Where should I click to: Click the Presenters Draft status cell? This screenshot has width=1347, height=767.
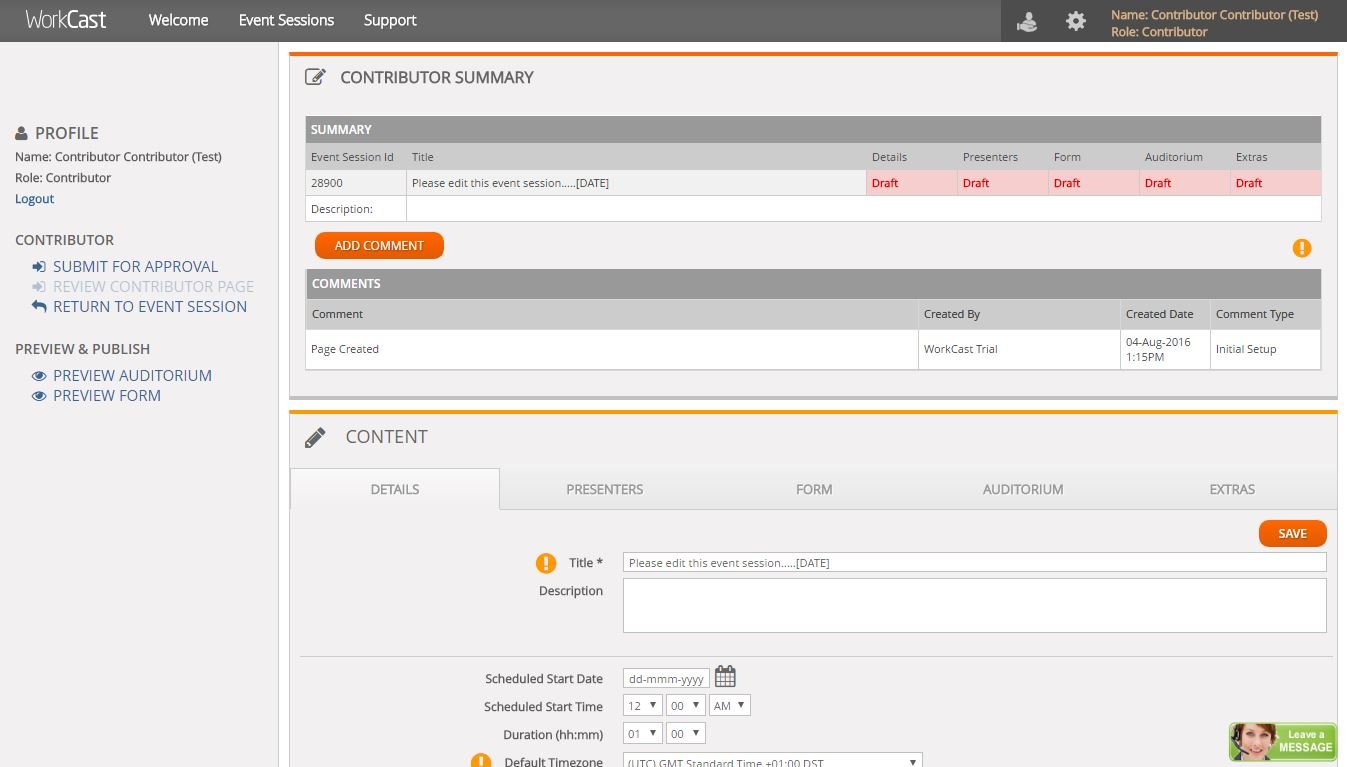(x=1003, y=183)
